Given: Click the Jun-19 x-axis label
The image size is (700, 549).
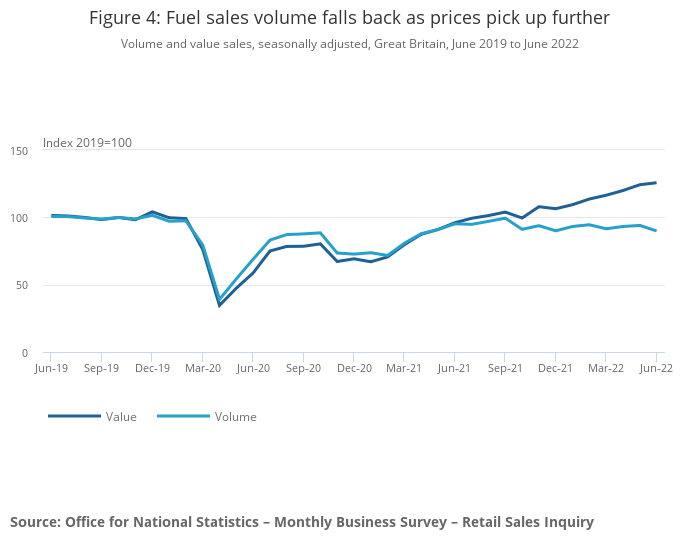Looking at the screenshot, I should 50,368.
